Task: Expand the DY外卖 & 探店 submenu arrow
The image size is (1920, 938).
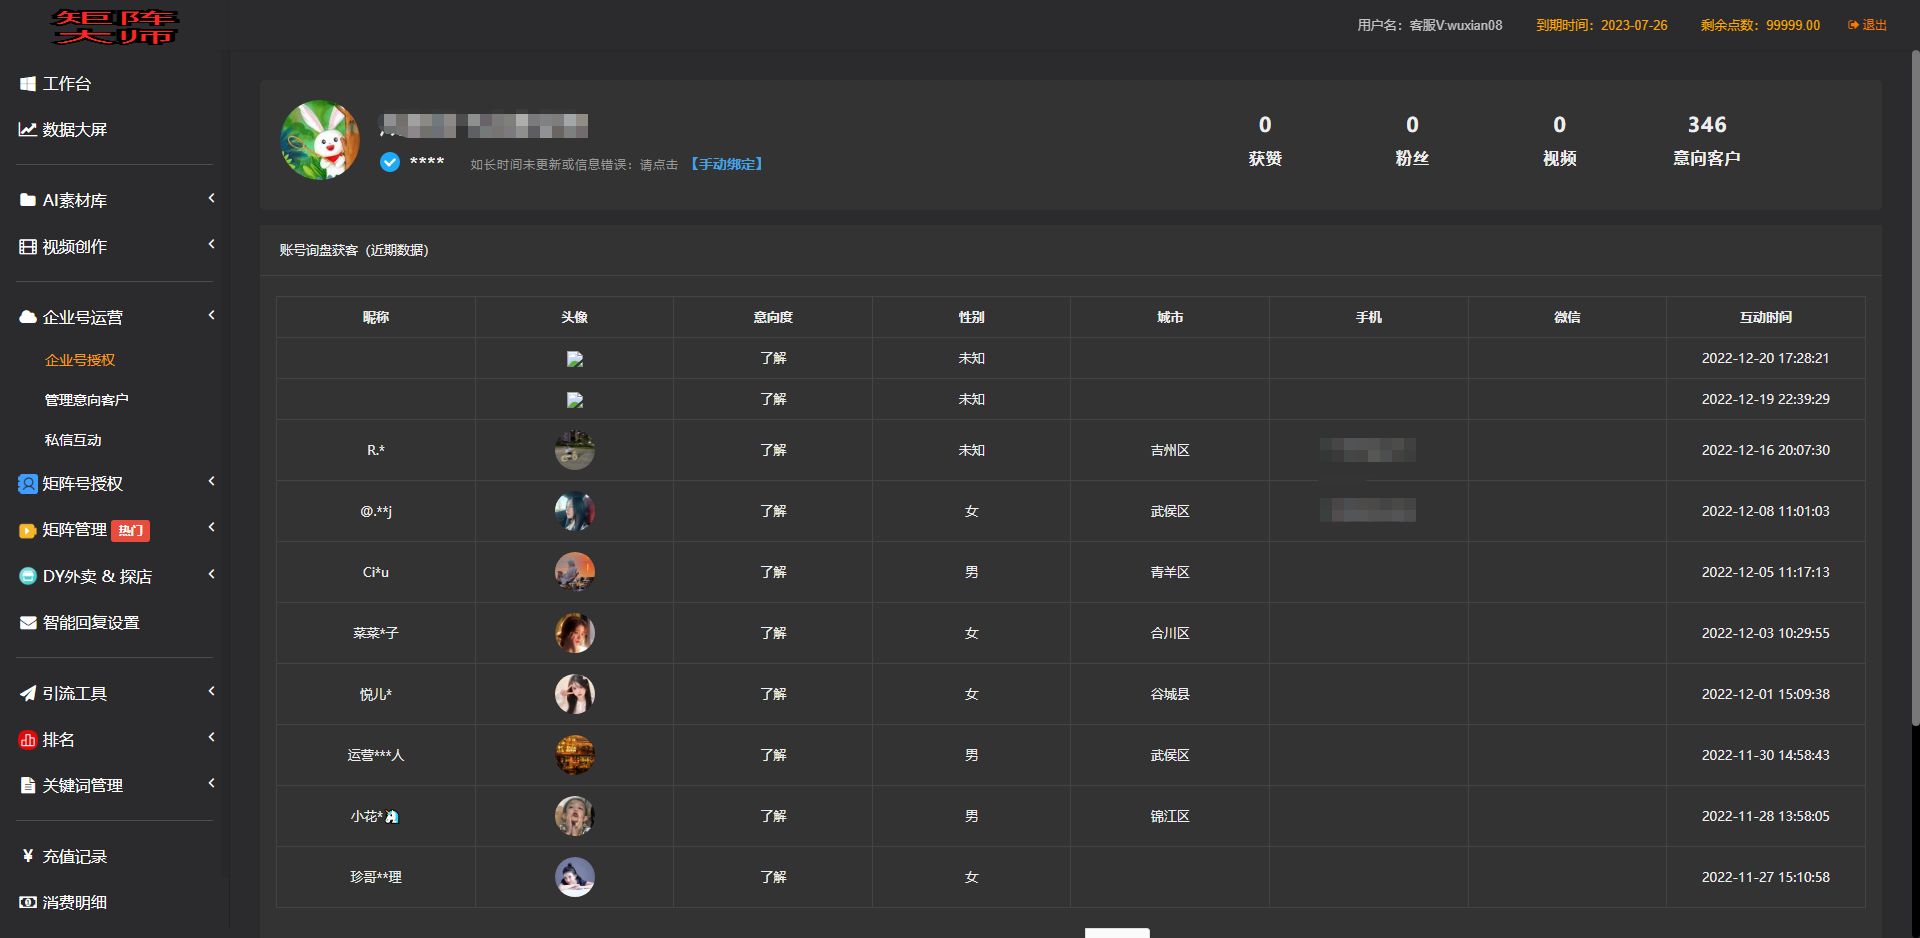Action: pos(211,575)
